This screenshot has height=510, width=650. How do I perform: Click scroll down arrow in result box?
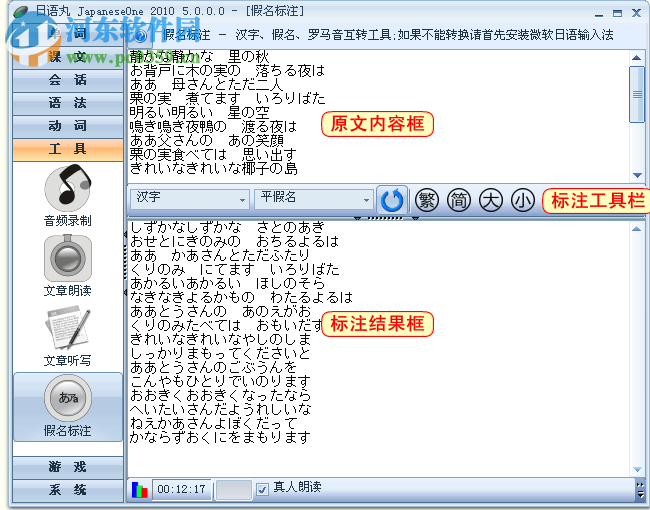(x=637, y=469)
